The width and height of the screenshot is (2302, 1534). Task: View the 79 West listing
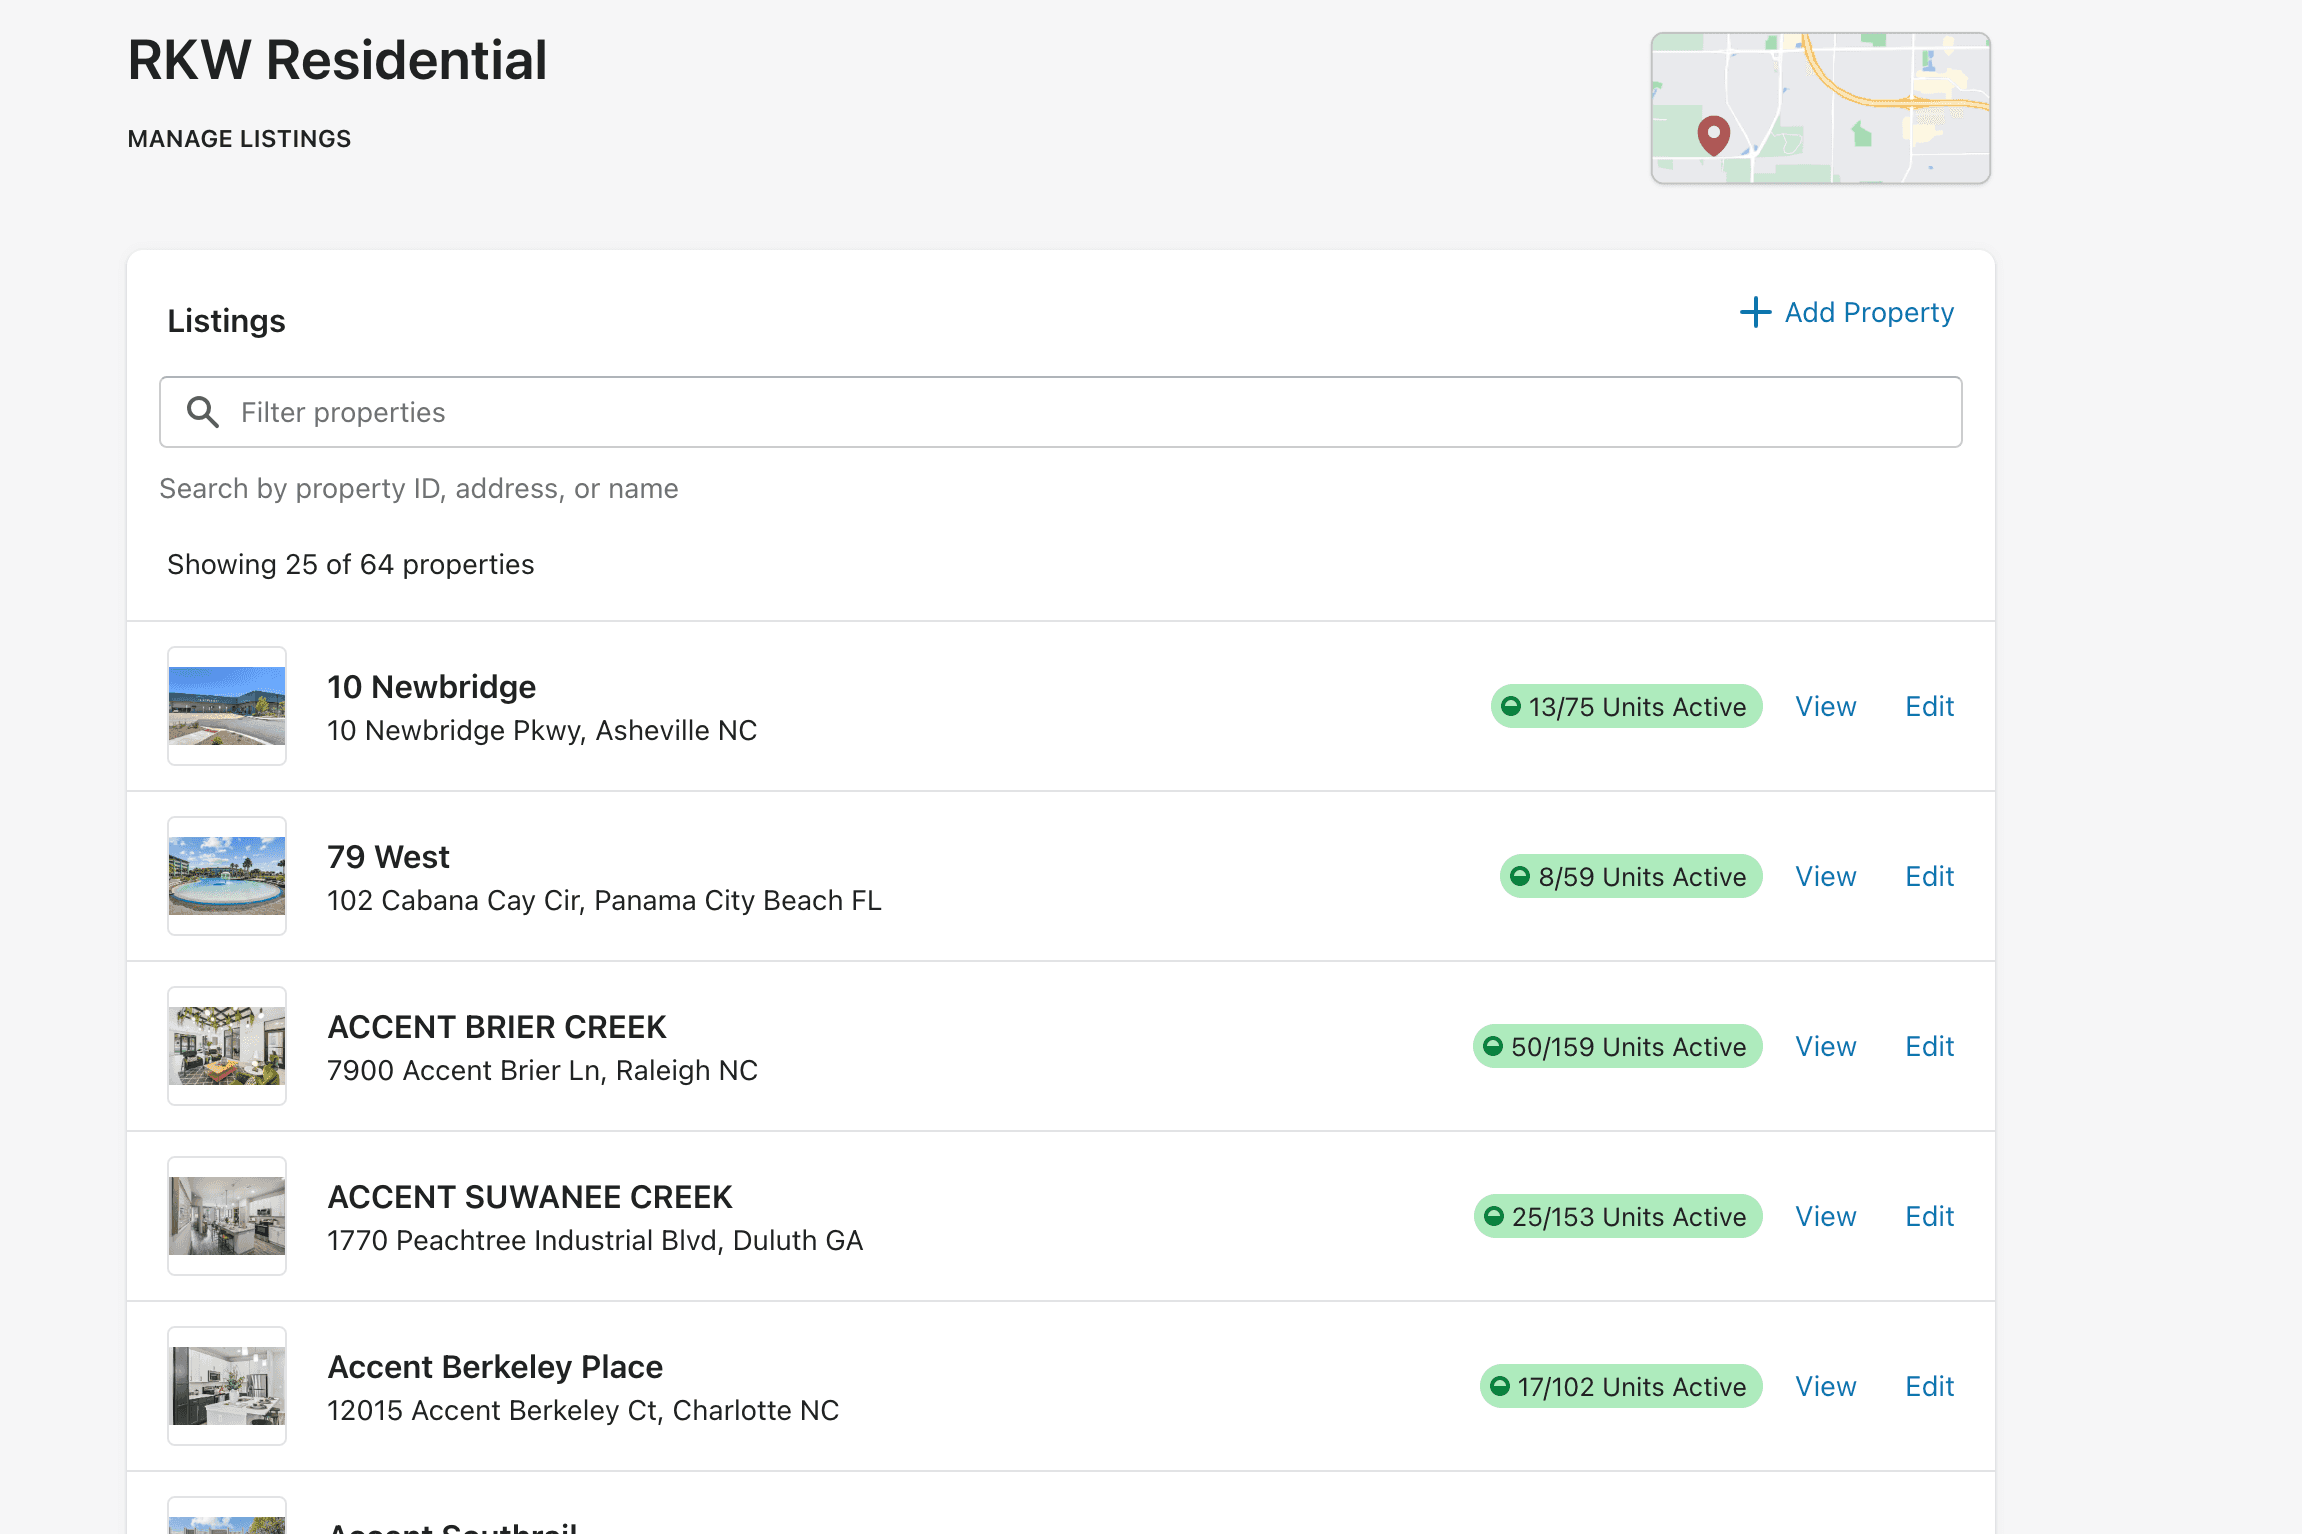click(1826, 877)
